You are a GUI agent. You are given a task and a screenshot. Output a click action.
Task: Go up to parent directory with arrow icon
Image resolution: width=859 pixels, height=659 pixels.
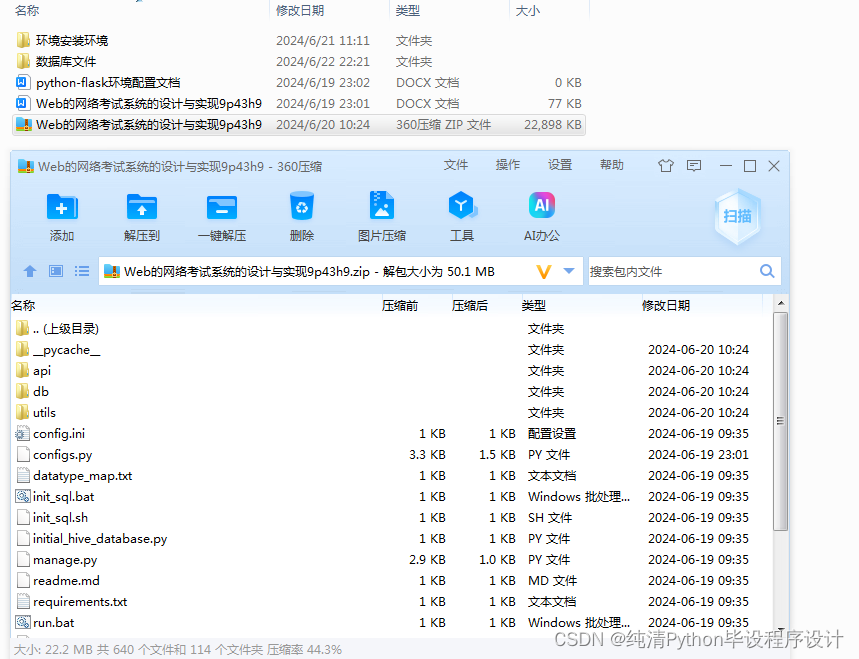(30, 271)
